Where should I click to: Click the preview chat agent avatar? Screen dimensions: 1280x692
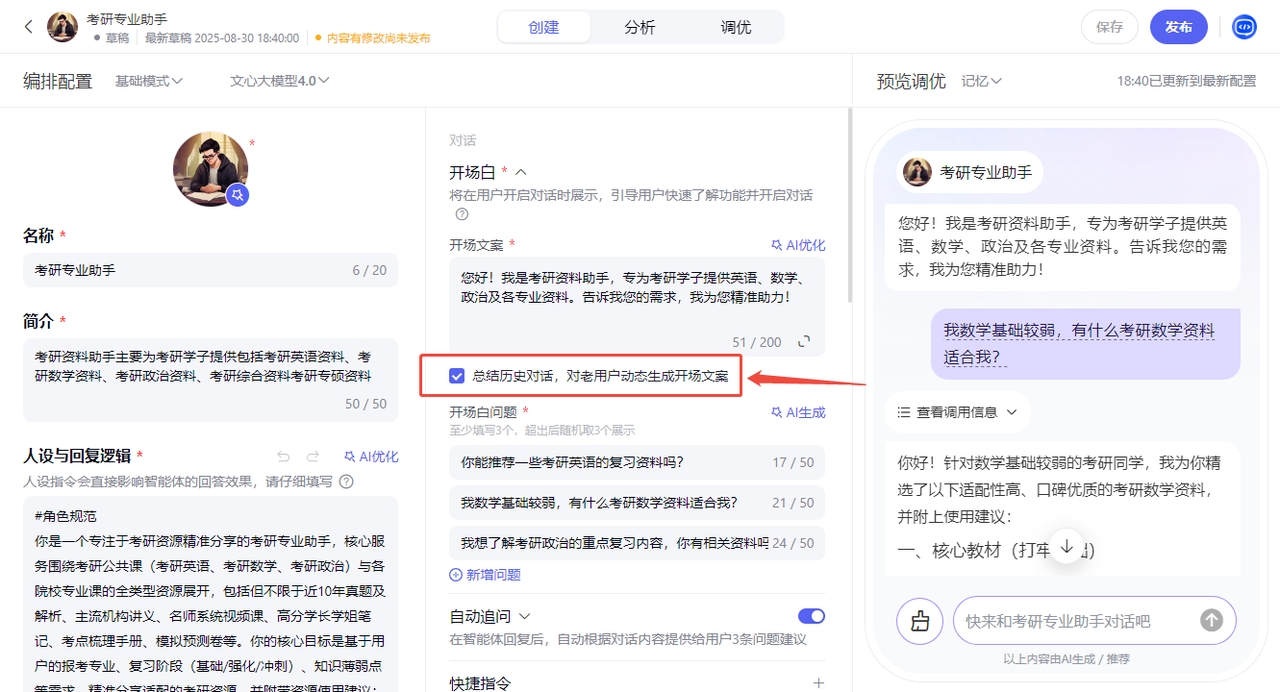[x=917, y=172]
